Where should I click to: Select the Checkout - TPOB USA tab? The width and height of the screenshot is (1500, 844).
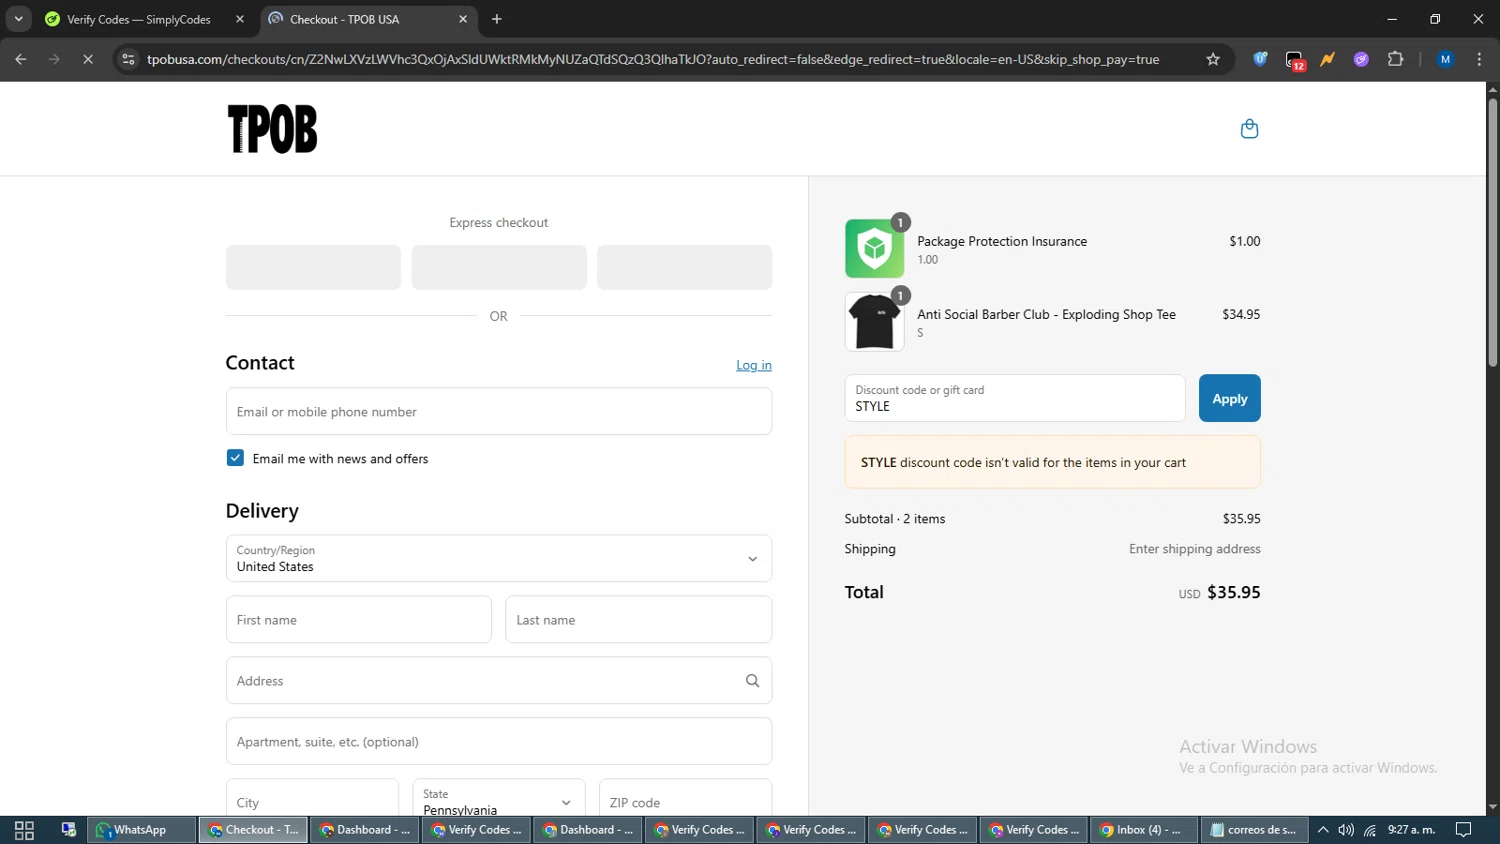click(368, 19)
